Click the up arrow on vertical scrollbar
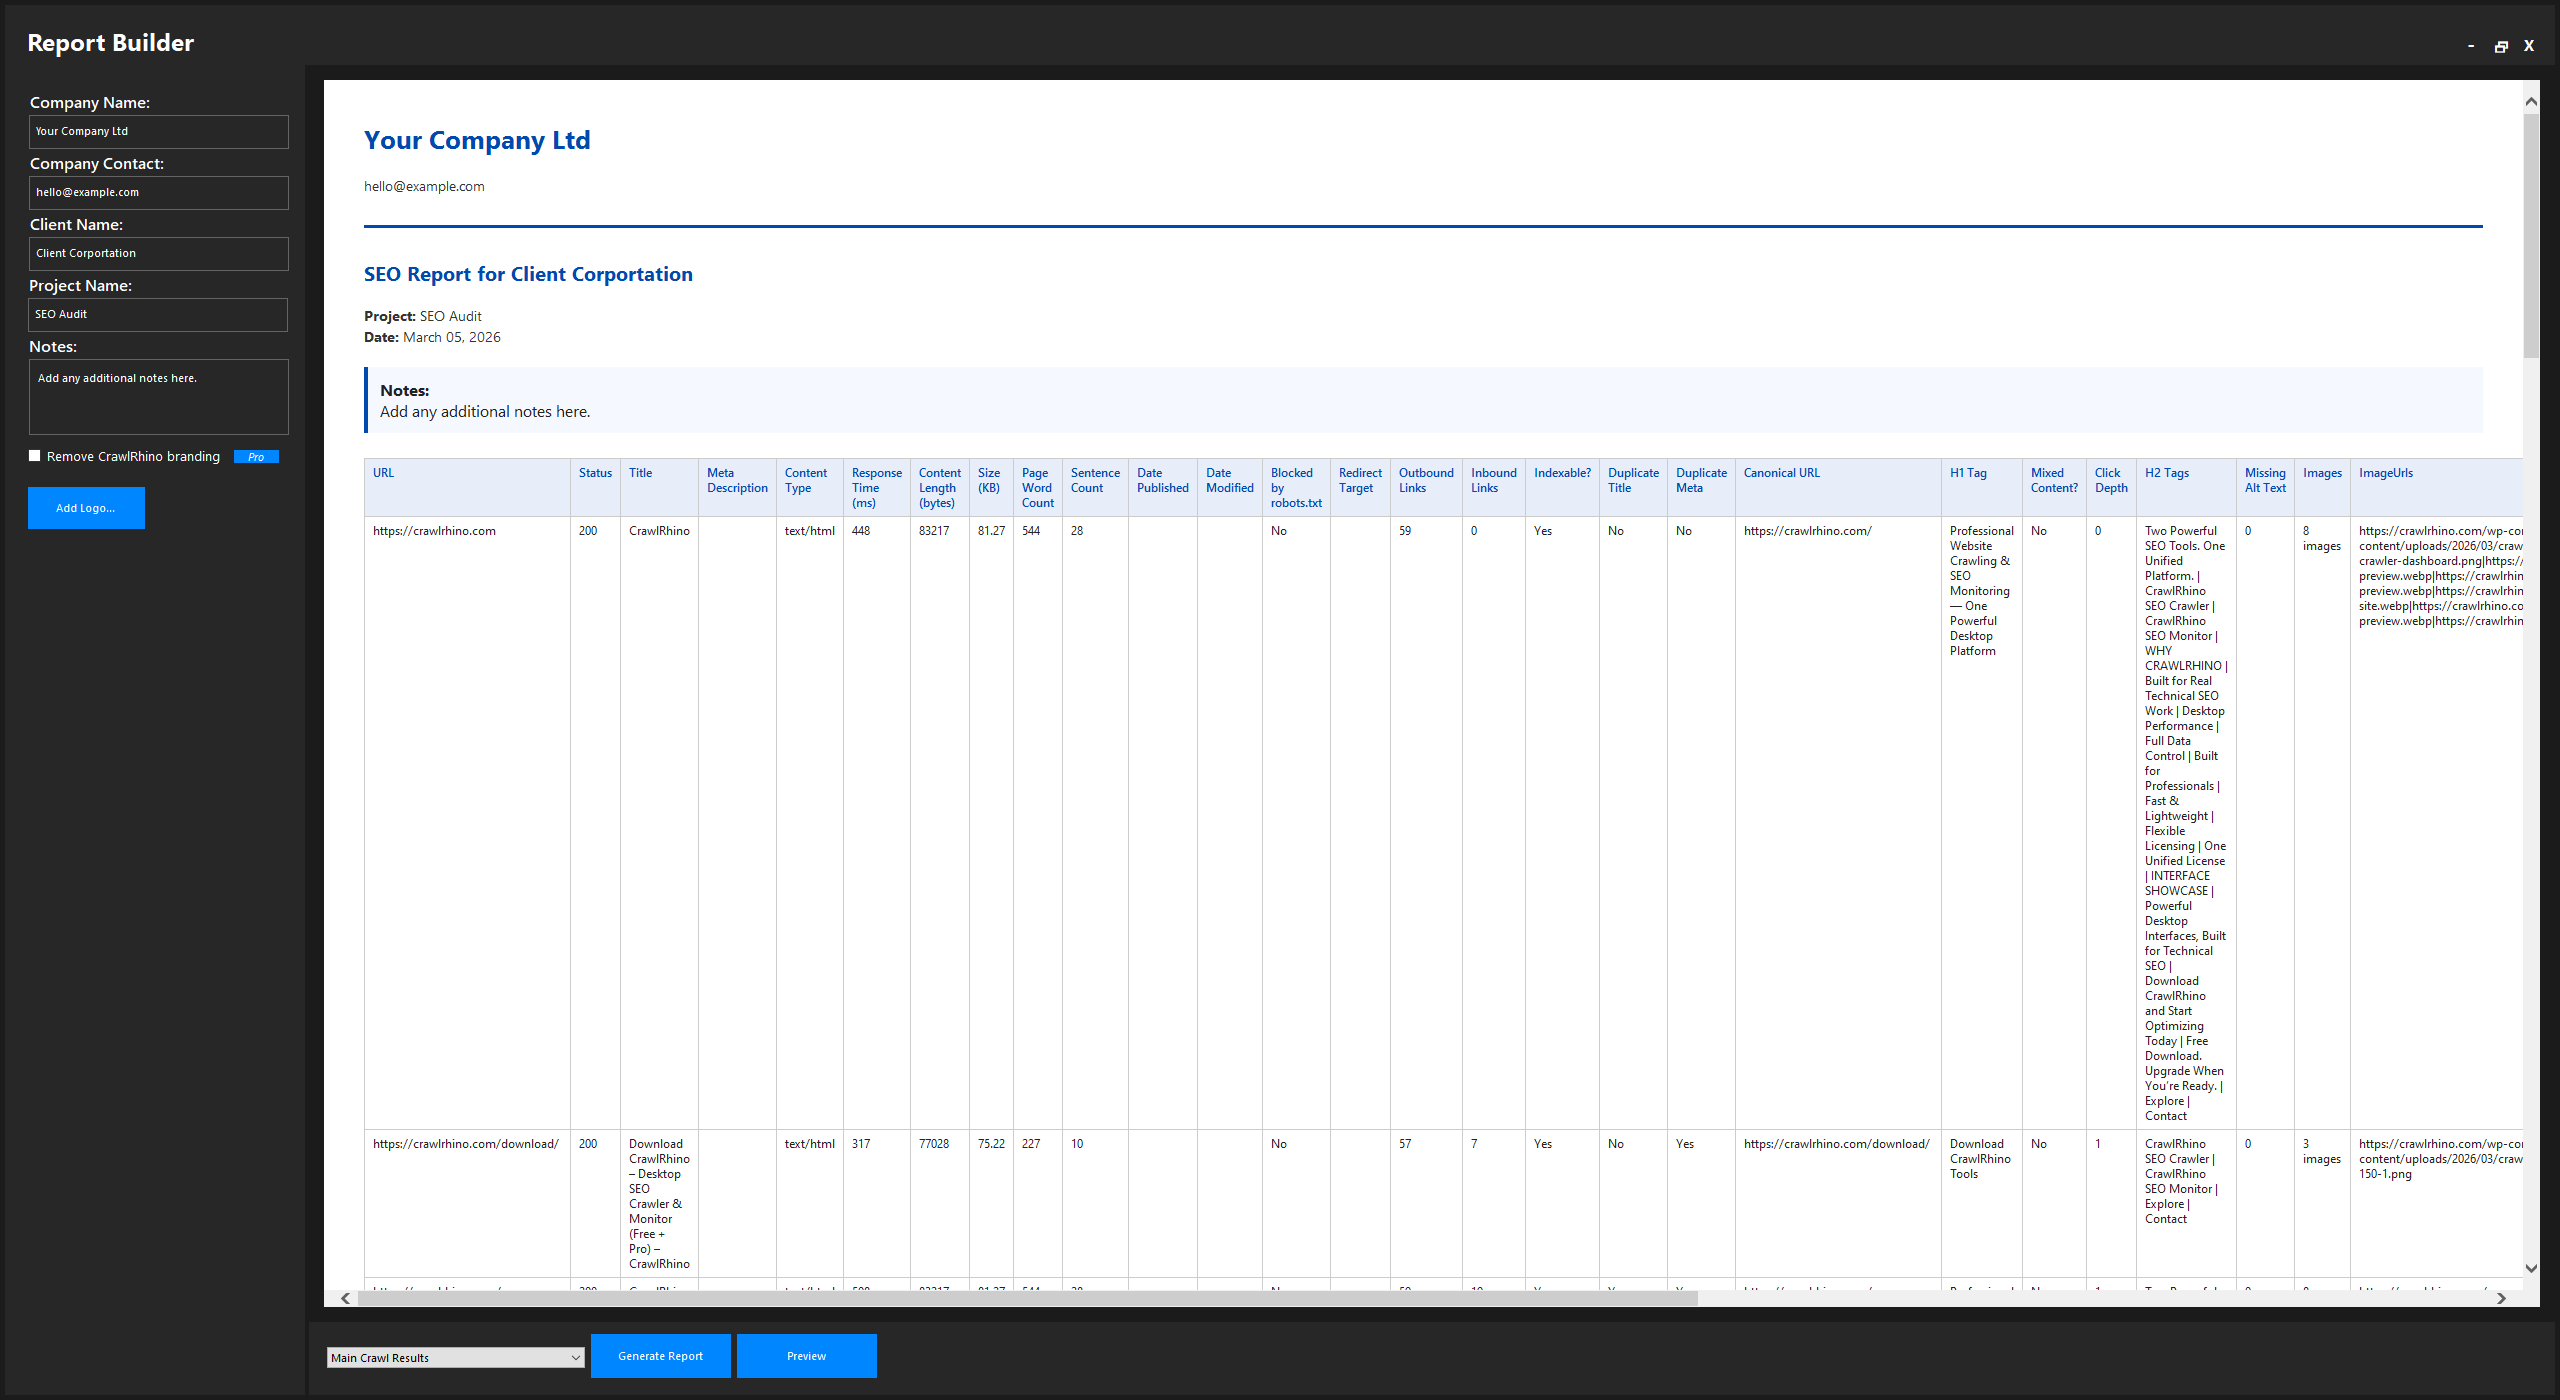 click(x=2529, y=100)
